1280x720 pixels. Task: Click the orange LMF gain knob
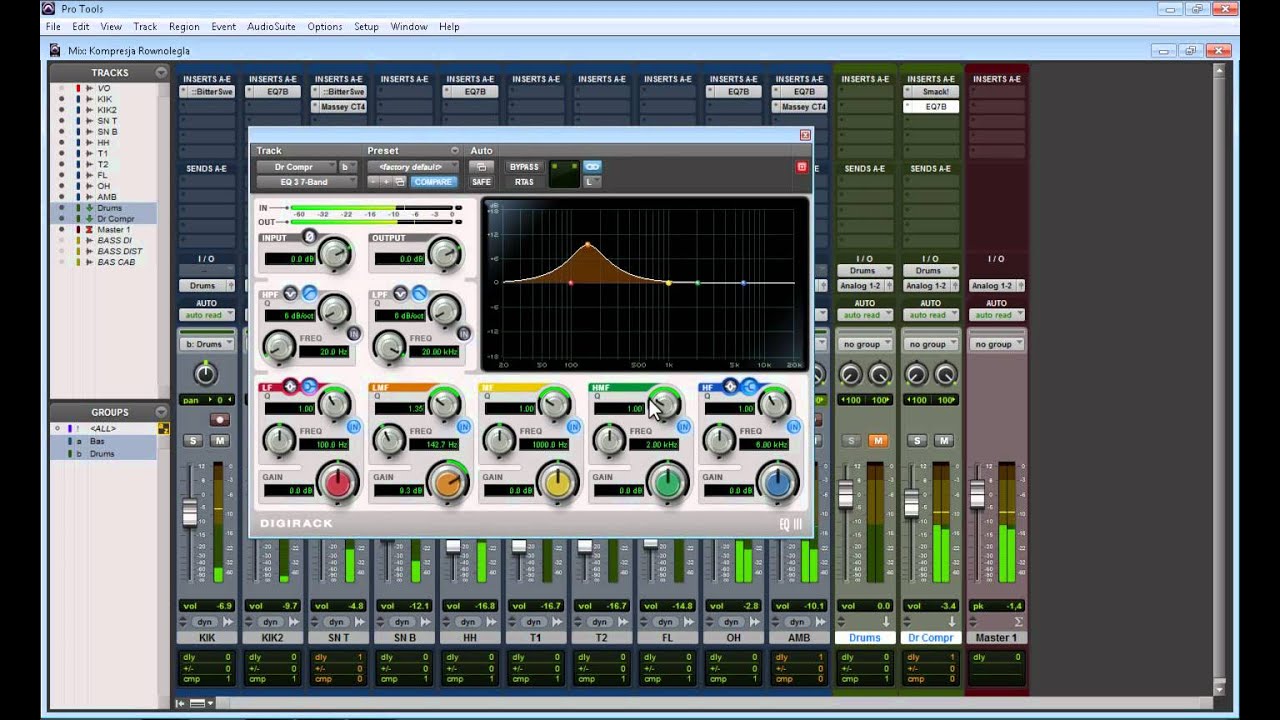point(448,483)
